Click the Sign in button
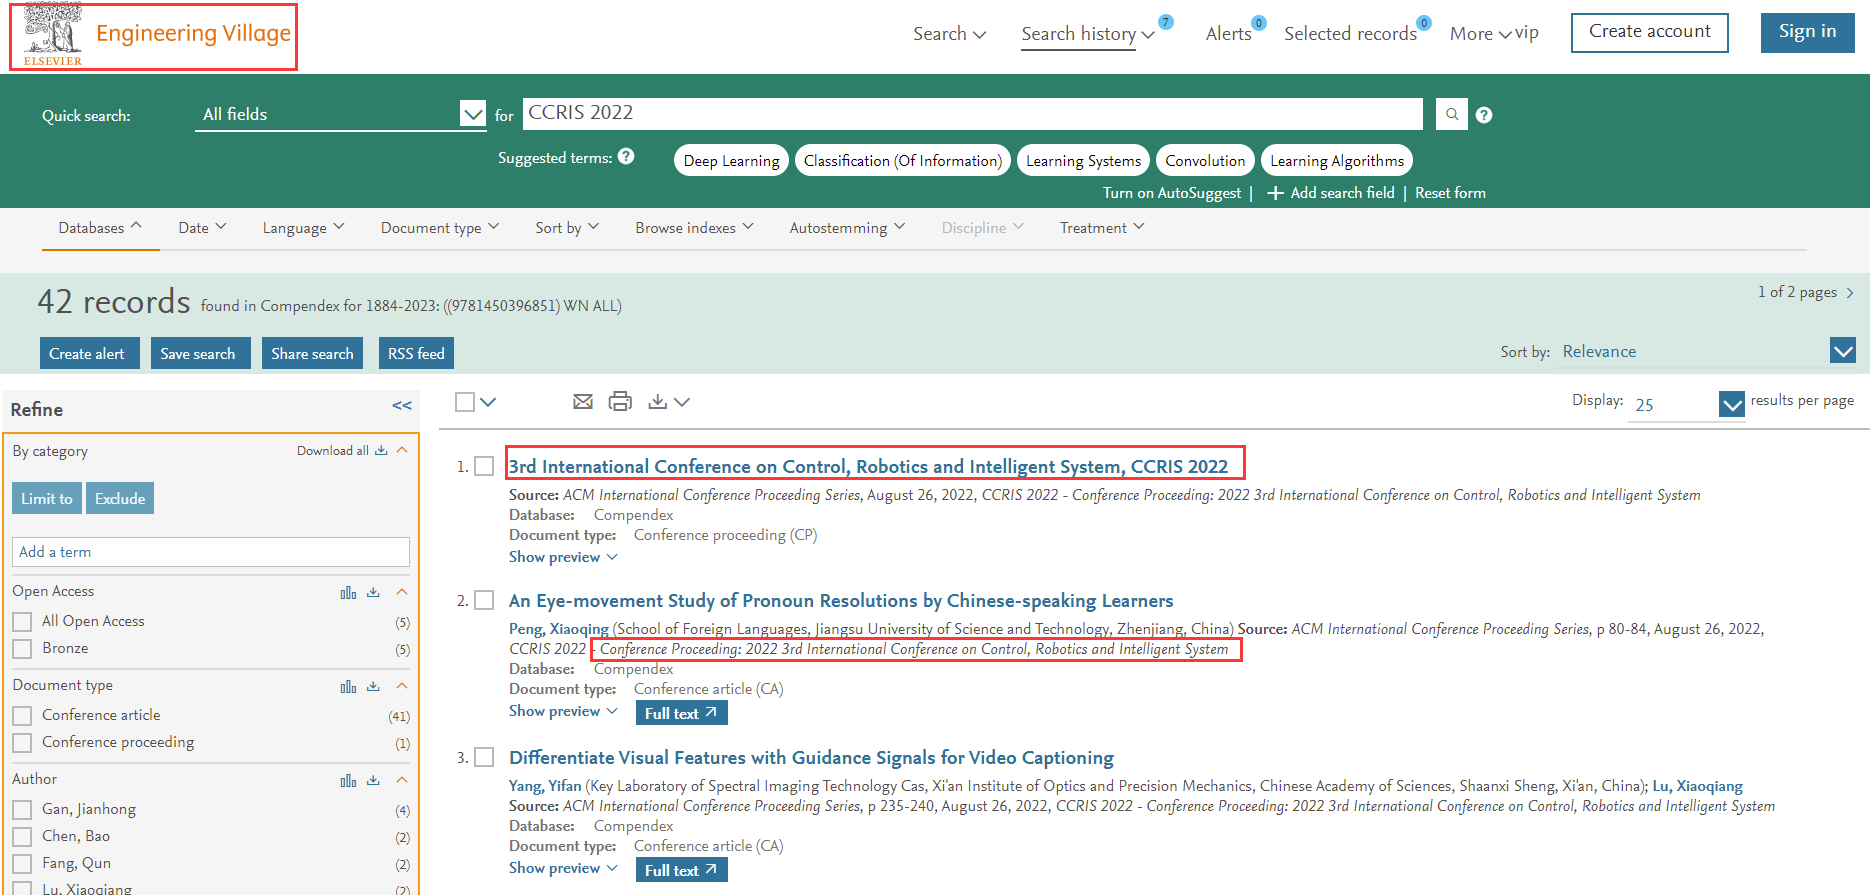The image size is (1870, 895). [x=1807, y=32]
